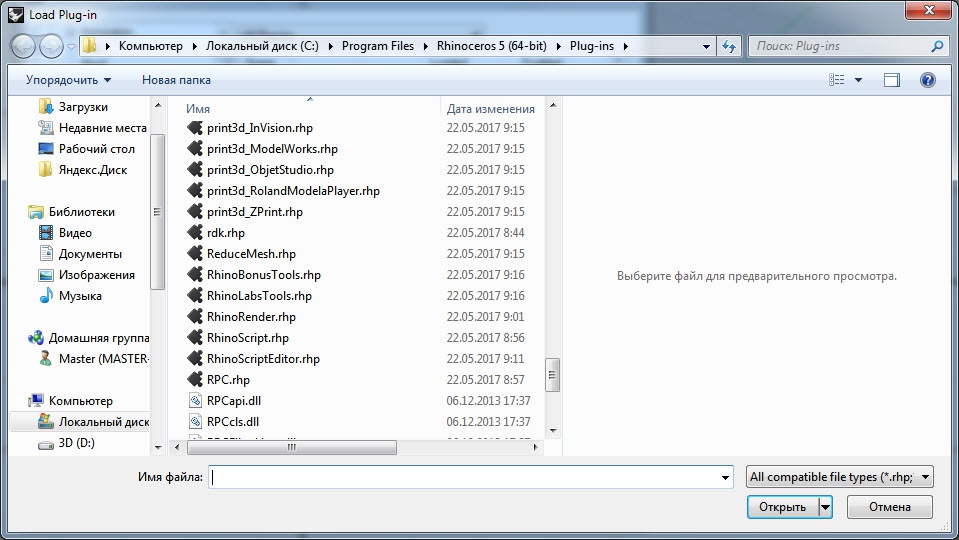Screen dimensions: 959x540
Task: Toggle the preview pane icon
Action: (892, 80)
